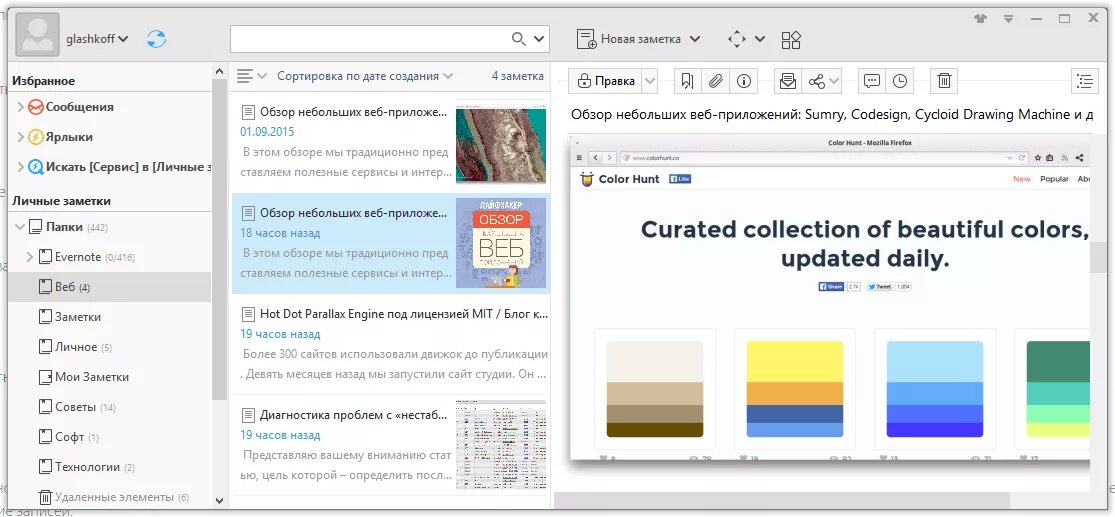Click the light blue palette swatch
This screenshot has width=1115, height=517.
(x=934, y=389)
